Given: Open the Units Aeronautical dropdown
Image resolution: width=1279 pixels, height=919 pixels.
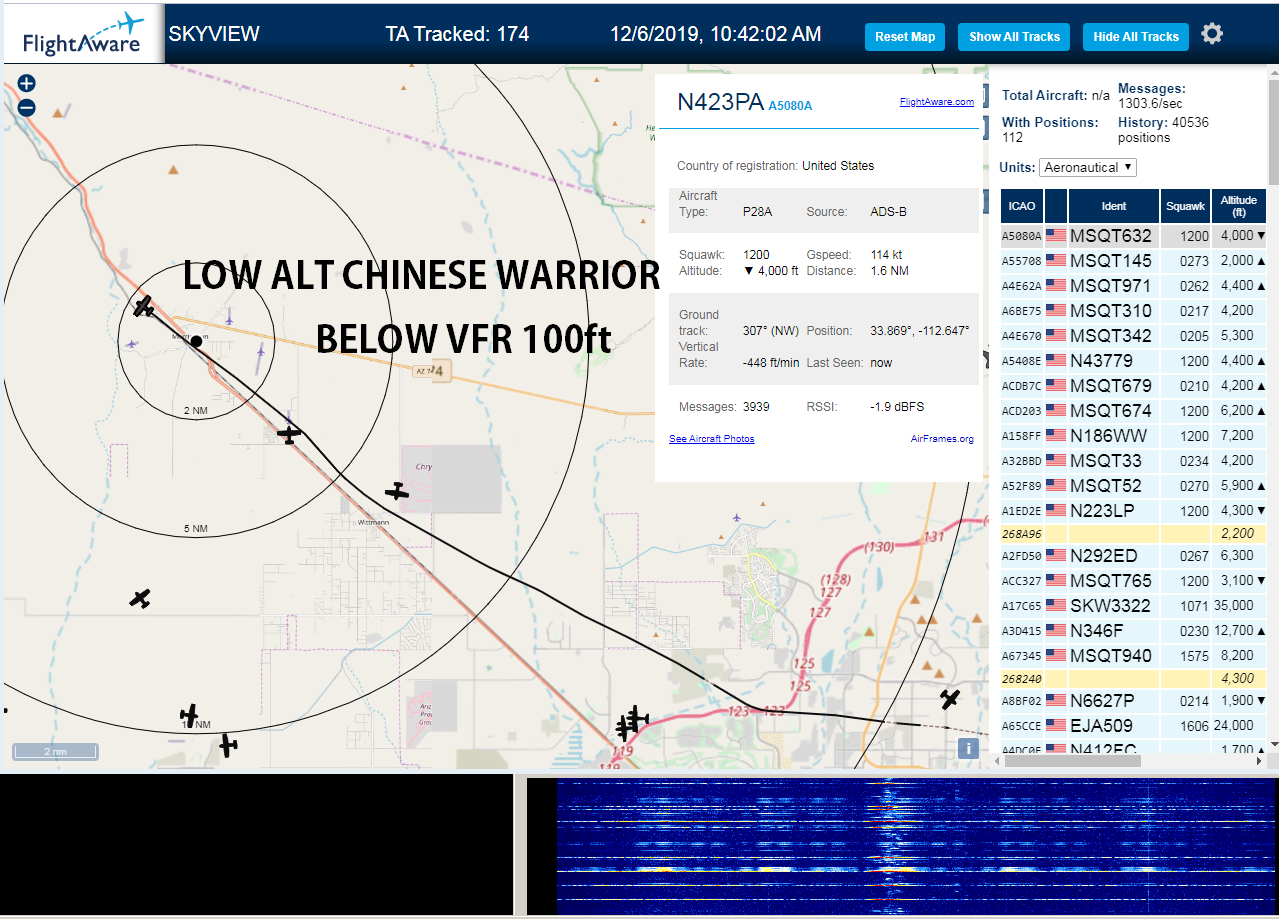Looking at the screenshot, I should (1088, 167).
